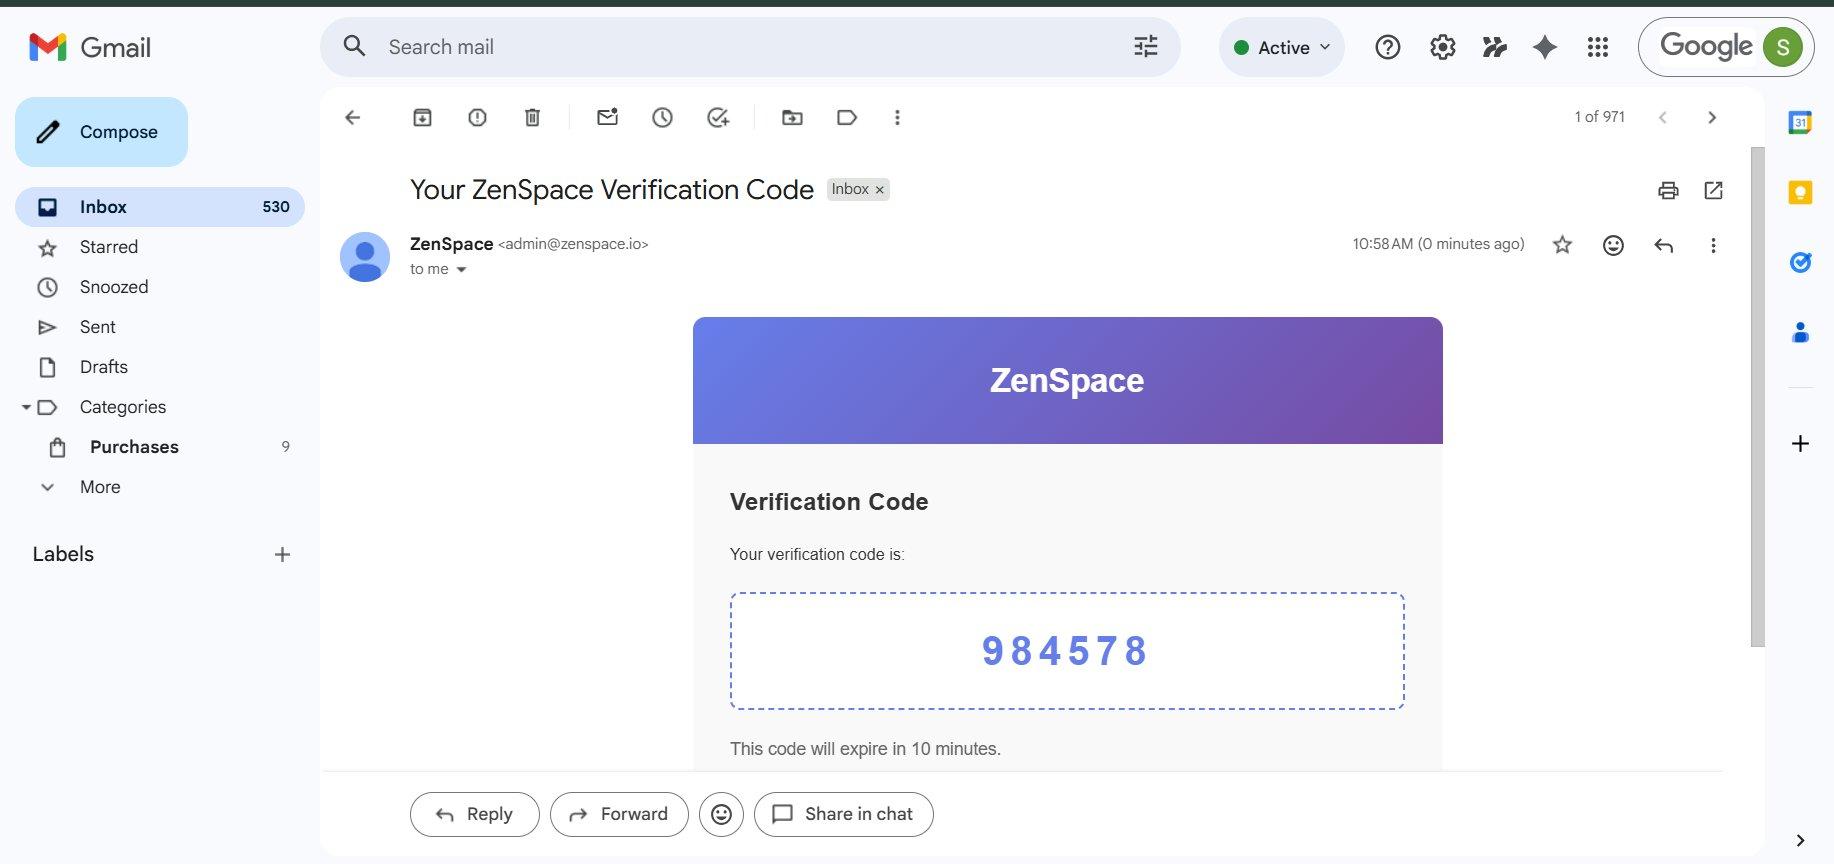Open Contacts side panel
The height and width of the screenshot is (864, 1834).
click(1800, 332)
